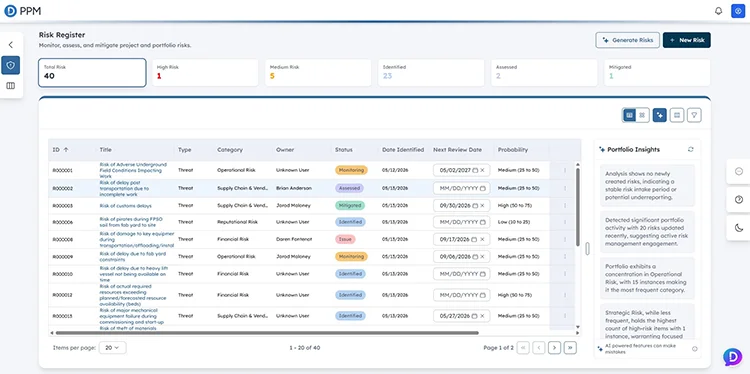Click Generate Risks button
Image resolution: width=750 pixels, height=374 pixels.
point(628,40)
